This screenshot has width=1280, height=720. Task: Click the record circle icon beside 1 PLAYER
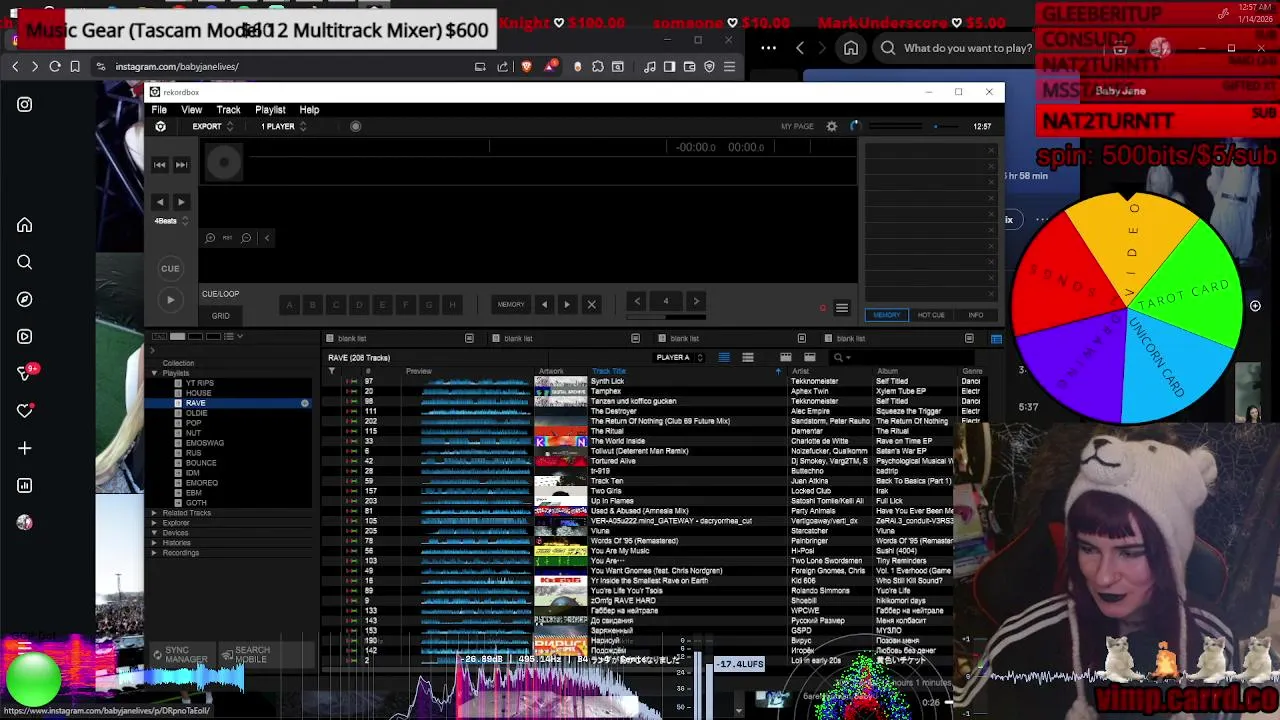(x=355, y=126)
